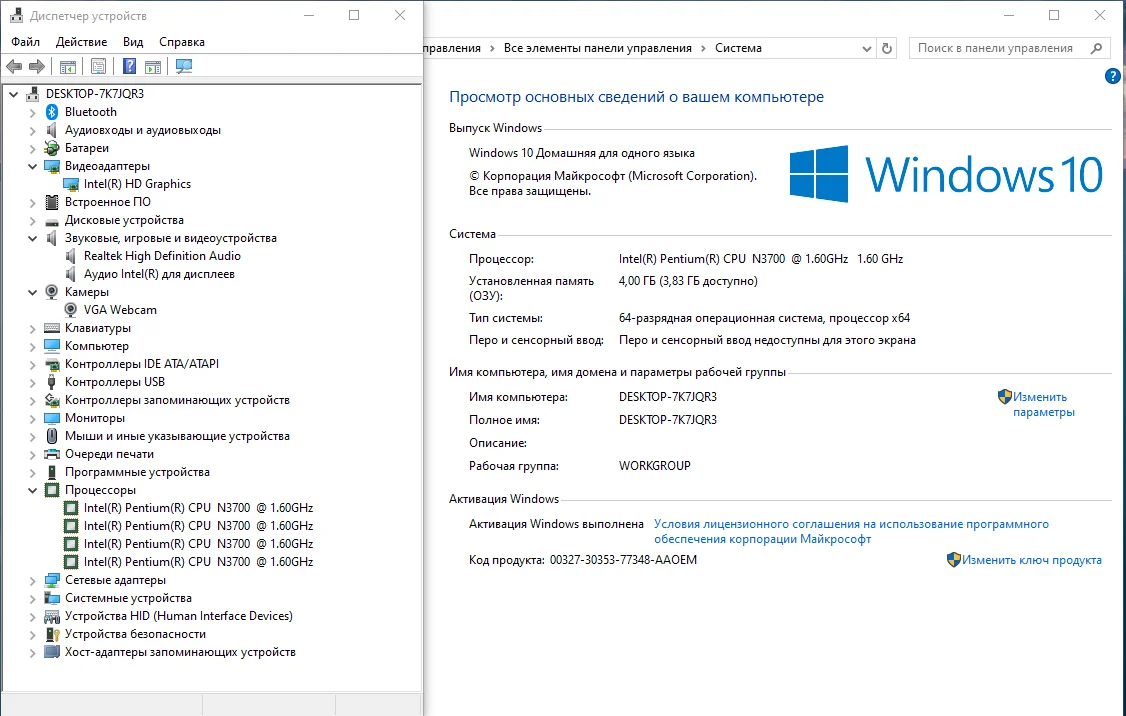Select Realtek High Definition Audio device
This screenshot has height=716, width=1126.
click(162, 256)
